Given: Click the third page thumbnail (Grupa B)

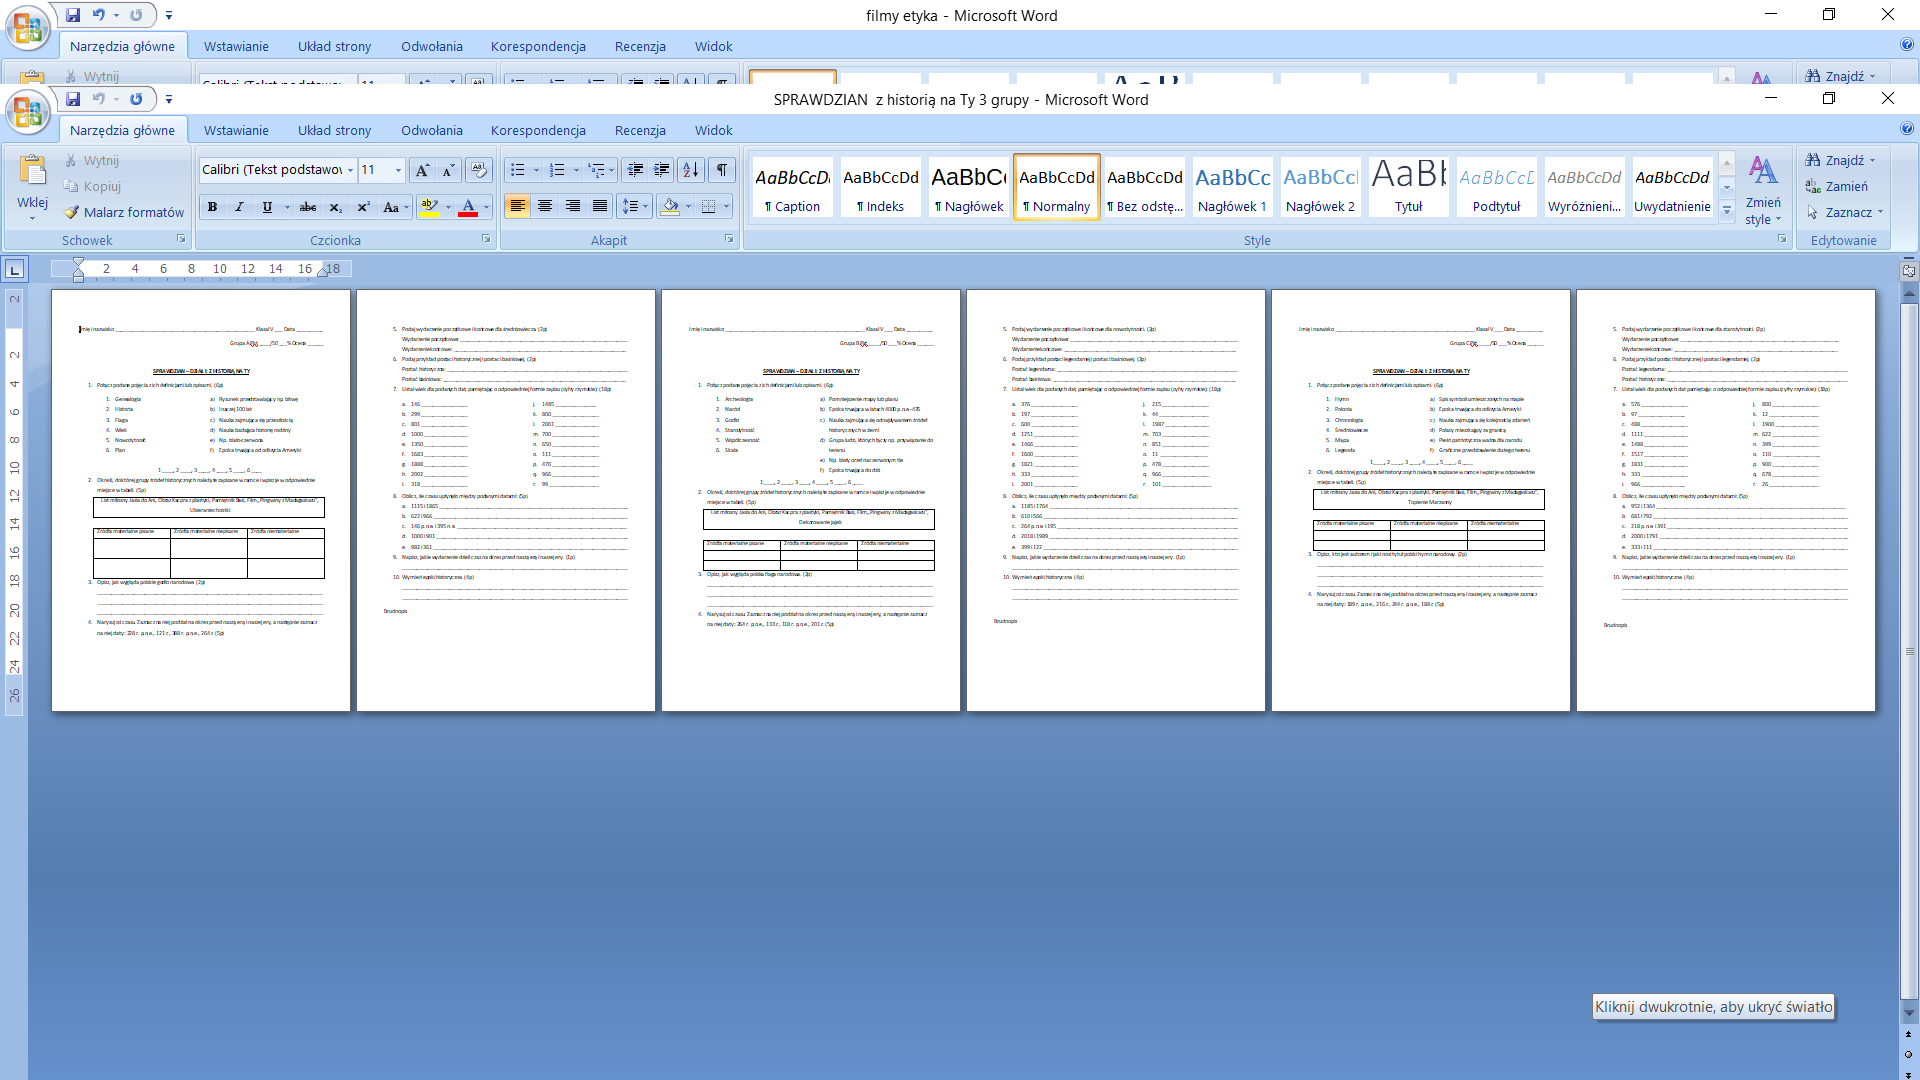Looking at the screenshot, I should coord(810,500).
